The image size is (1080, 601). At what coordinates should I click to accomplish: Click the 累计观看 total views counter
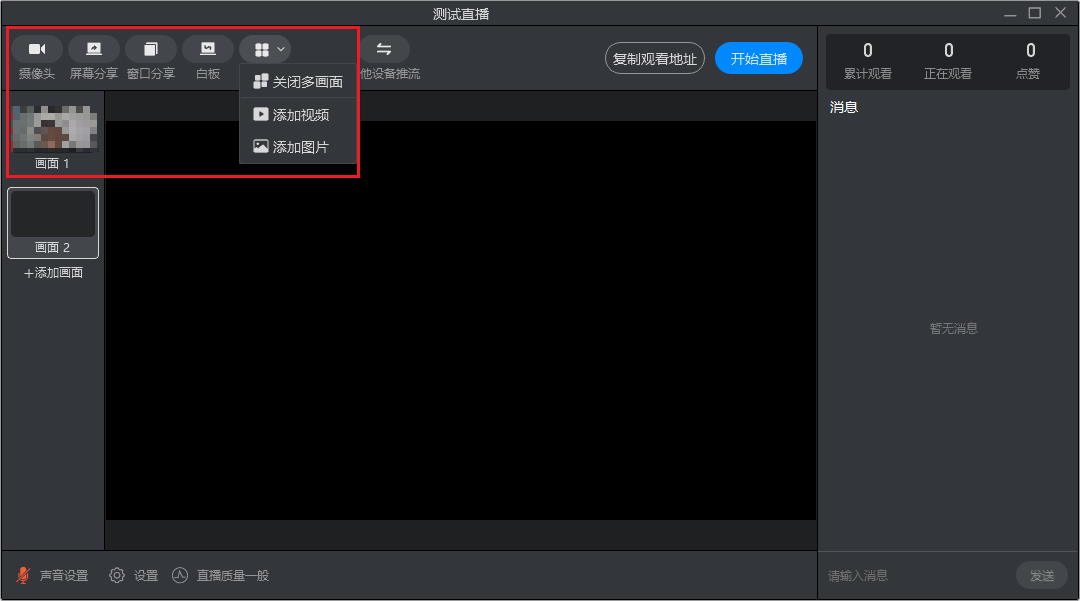pyautogui.click(x=868, y=61)
